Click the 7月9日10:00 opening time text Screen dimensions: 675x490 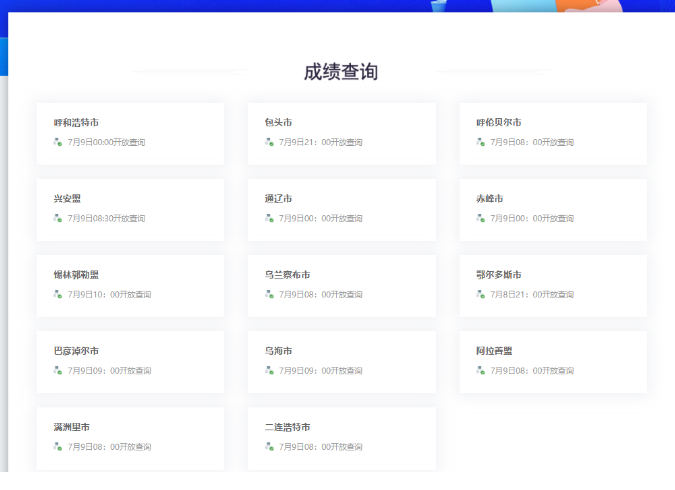coord(109,294)
